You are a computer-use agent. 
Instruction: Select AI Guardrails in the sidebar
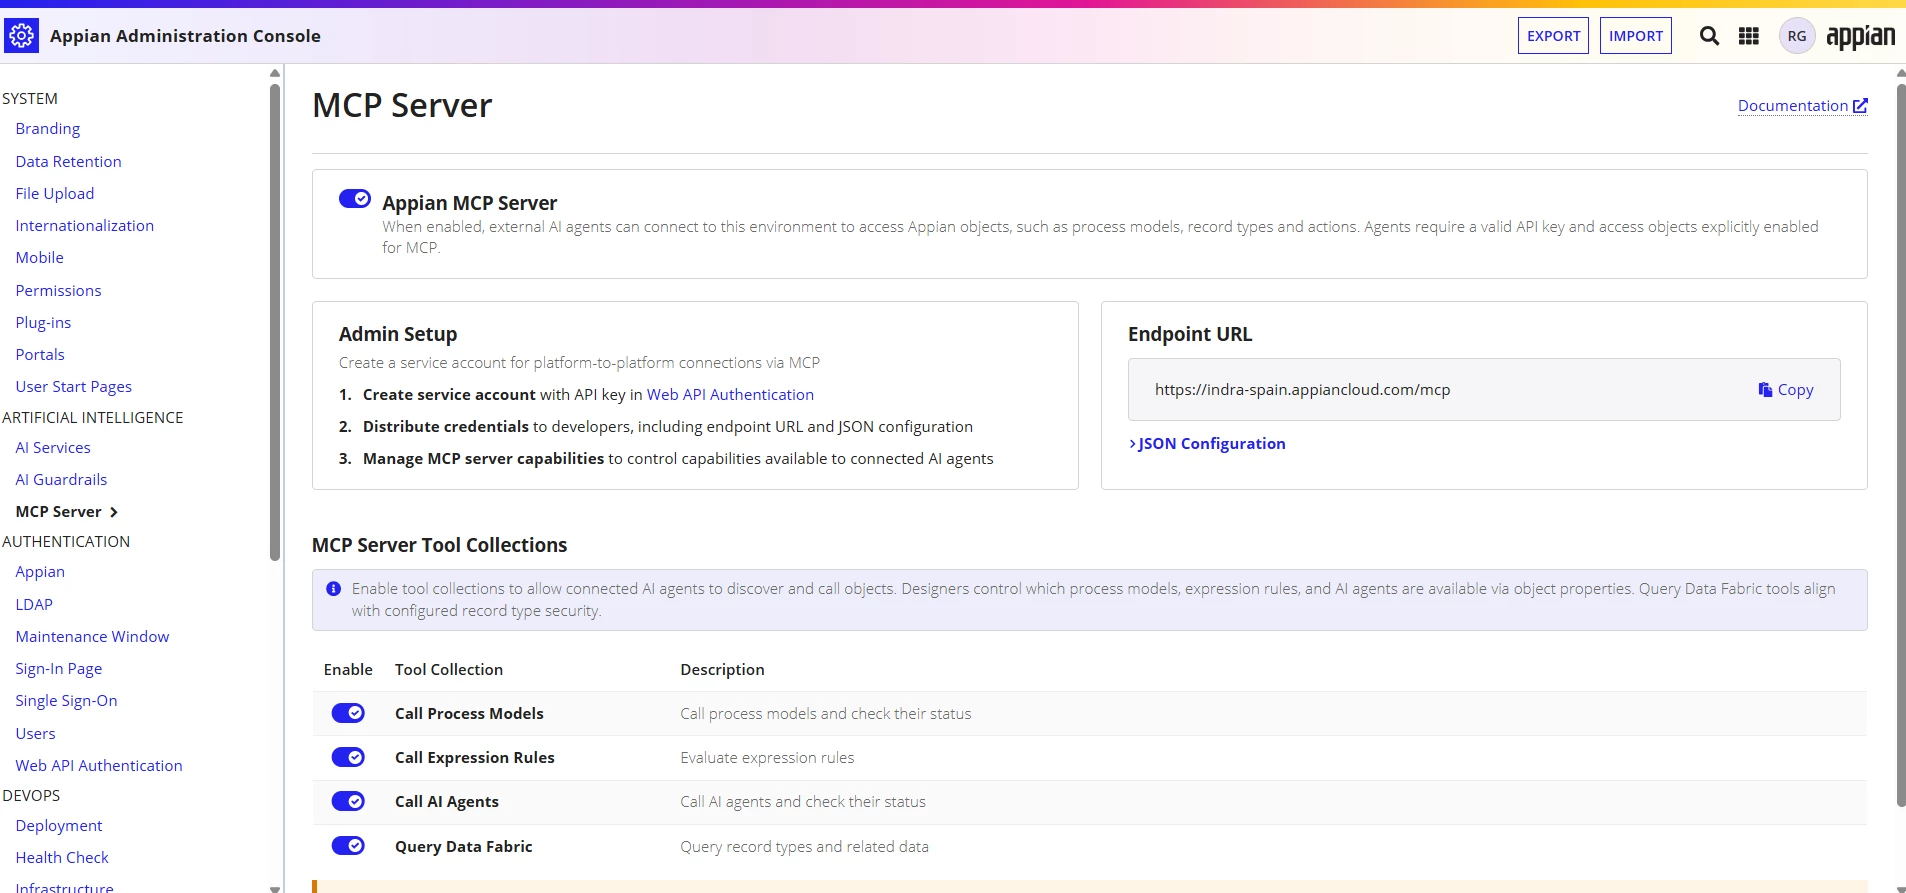61,480
